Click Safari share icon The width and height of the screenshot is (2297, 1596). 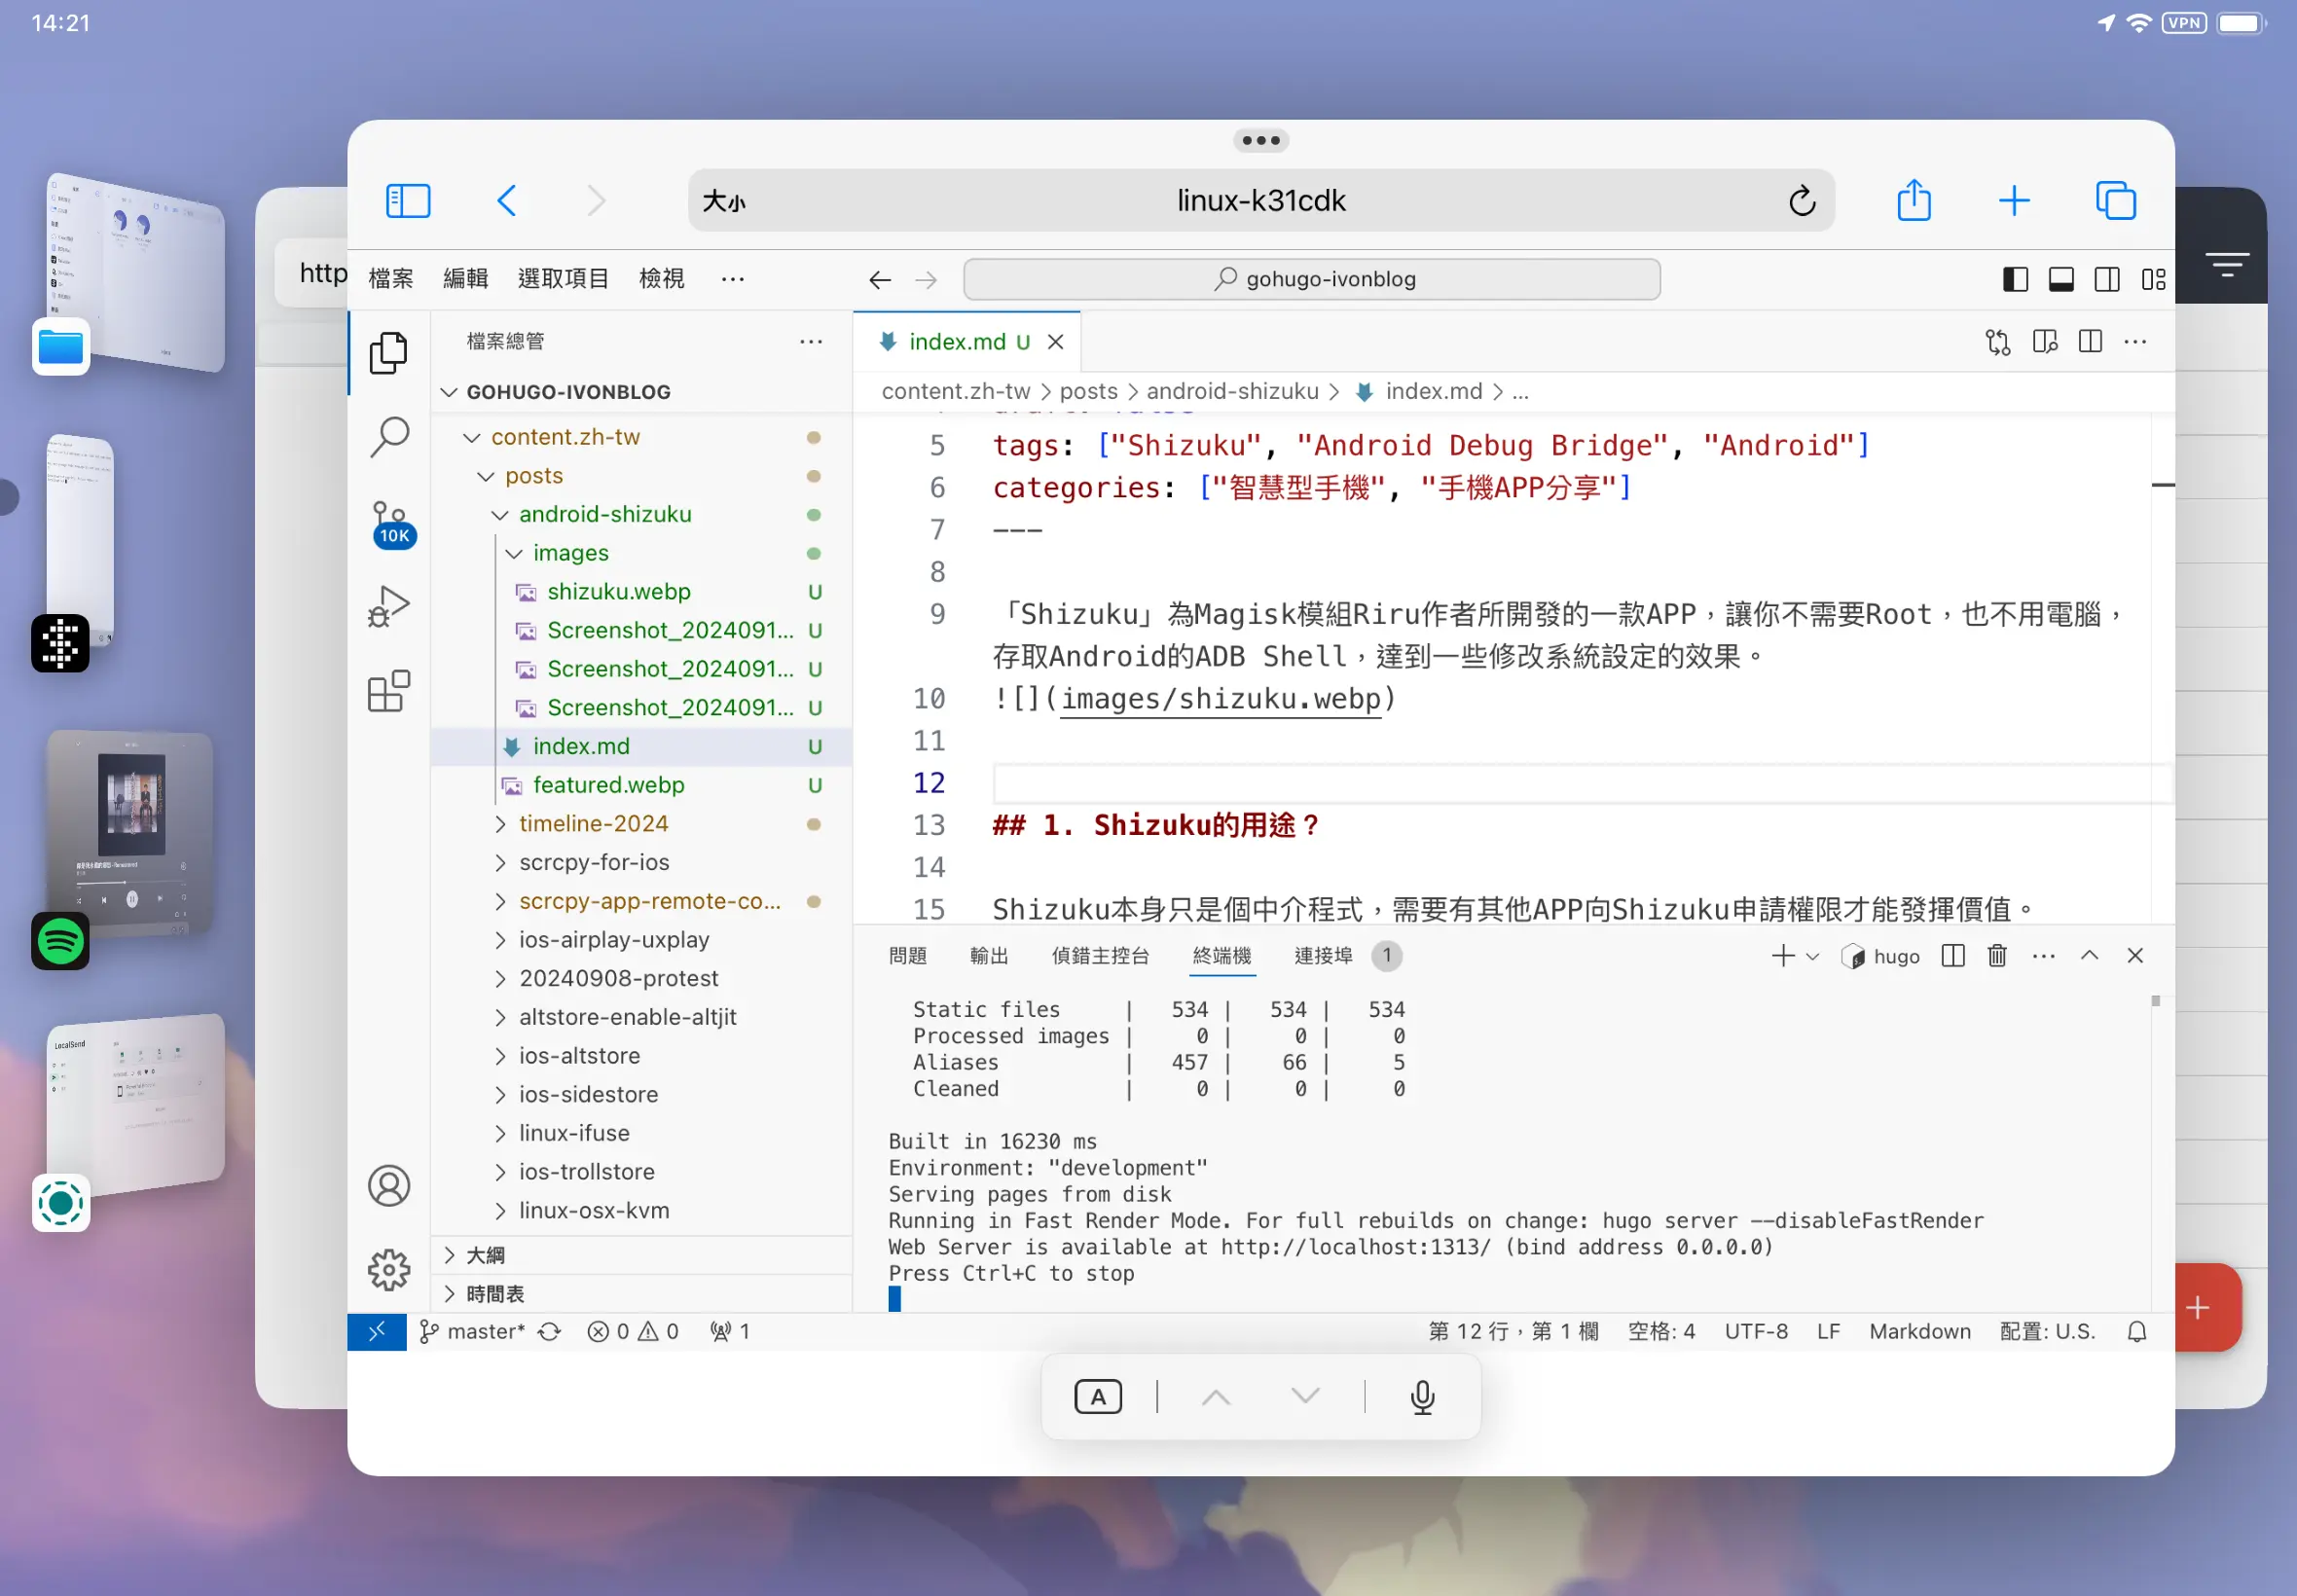[x=1913, y=201]
